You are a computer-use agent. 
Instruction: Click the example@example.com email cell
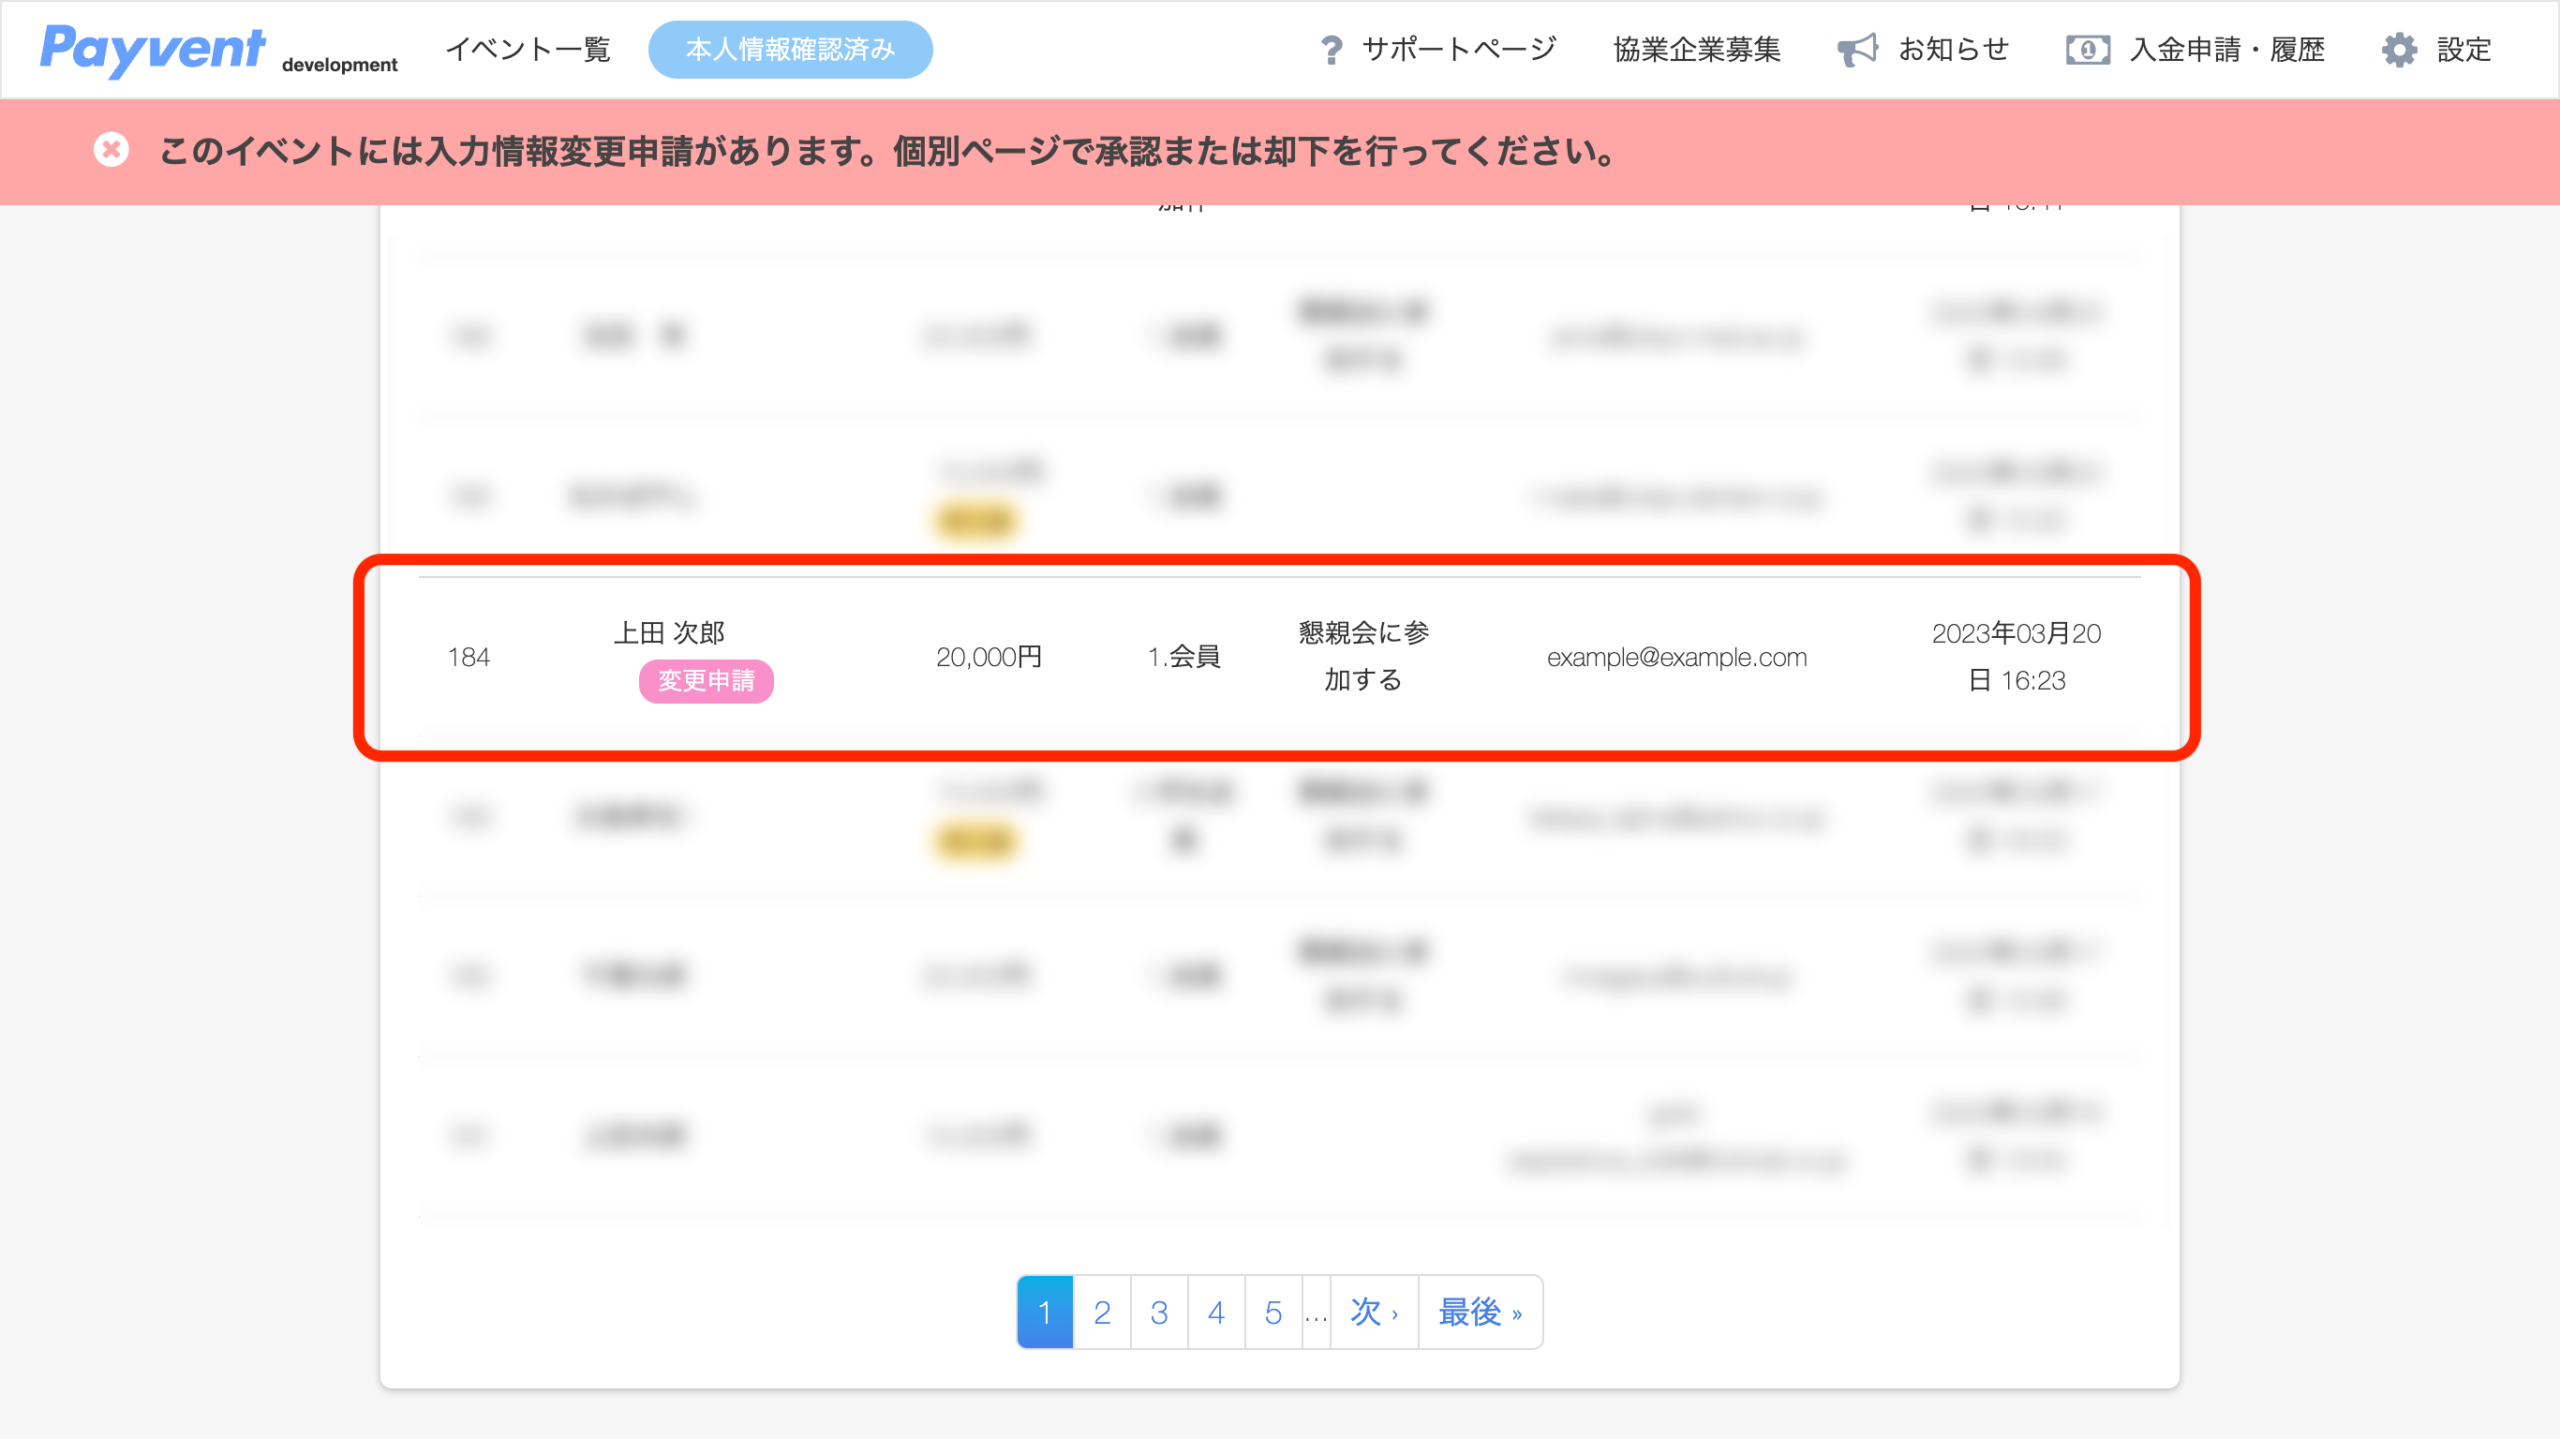coord(1677,657)
